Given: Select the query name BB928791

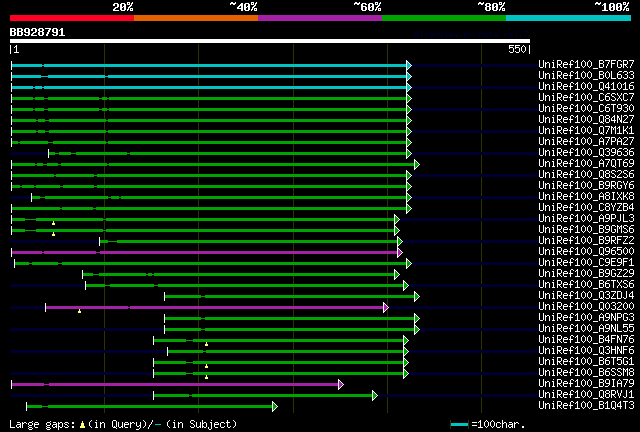Looking at the screenshot, I should point(37,32).
